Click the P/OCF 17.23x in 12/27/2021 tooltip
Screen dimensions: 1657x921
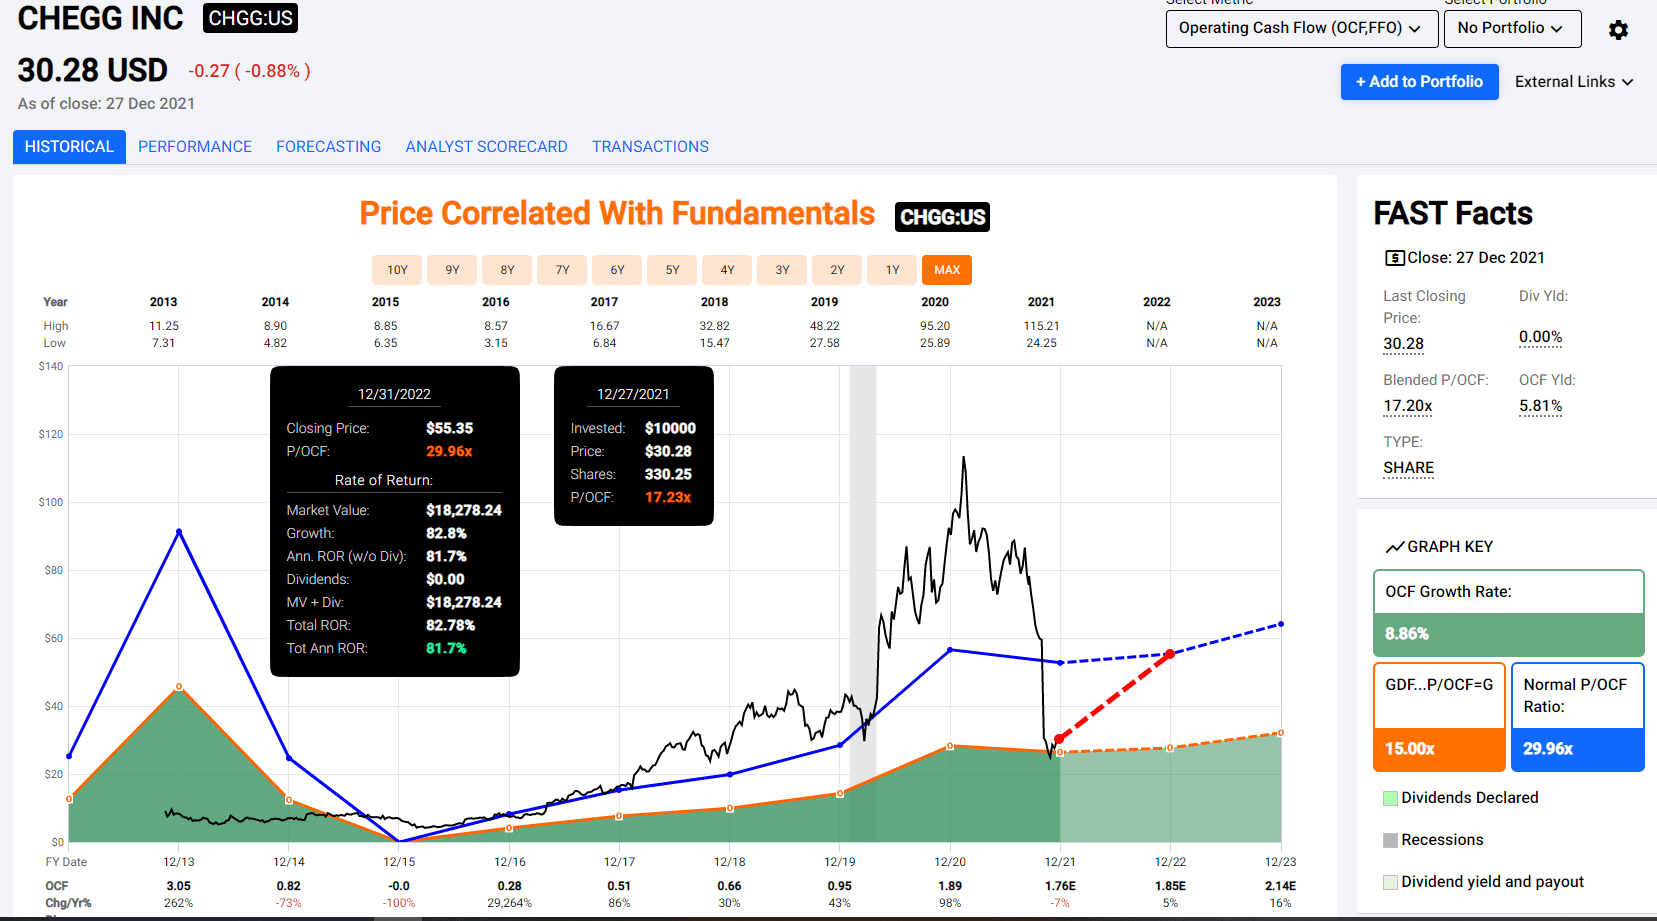coord(668,497)
